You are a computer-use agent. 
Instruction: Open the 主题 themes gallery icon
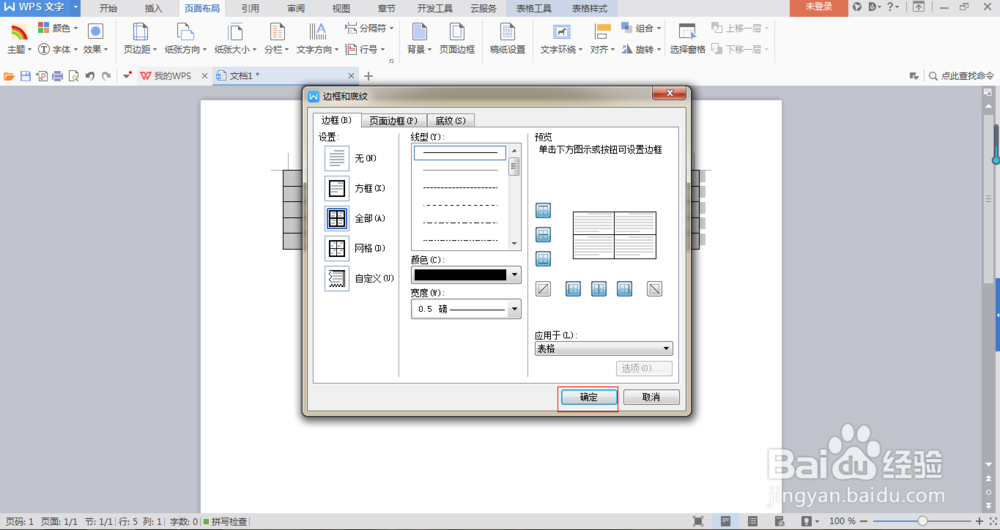19,32
